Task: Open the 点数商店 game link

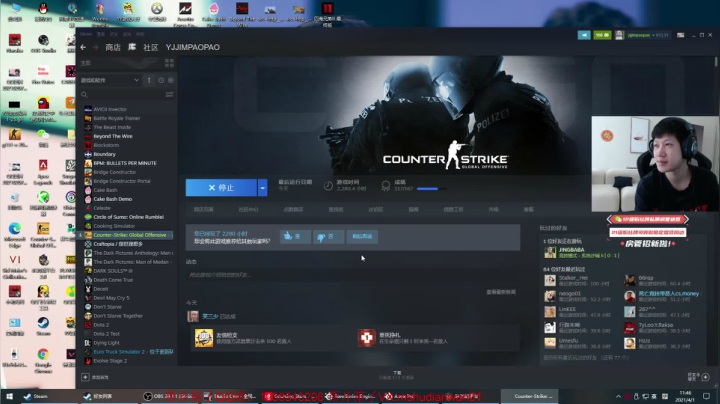Action: click(x=293, y=209)
